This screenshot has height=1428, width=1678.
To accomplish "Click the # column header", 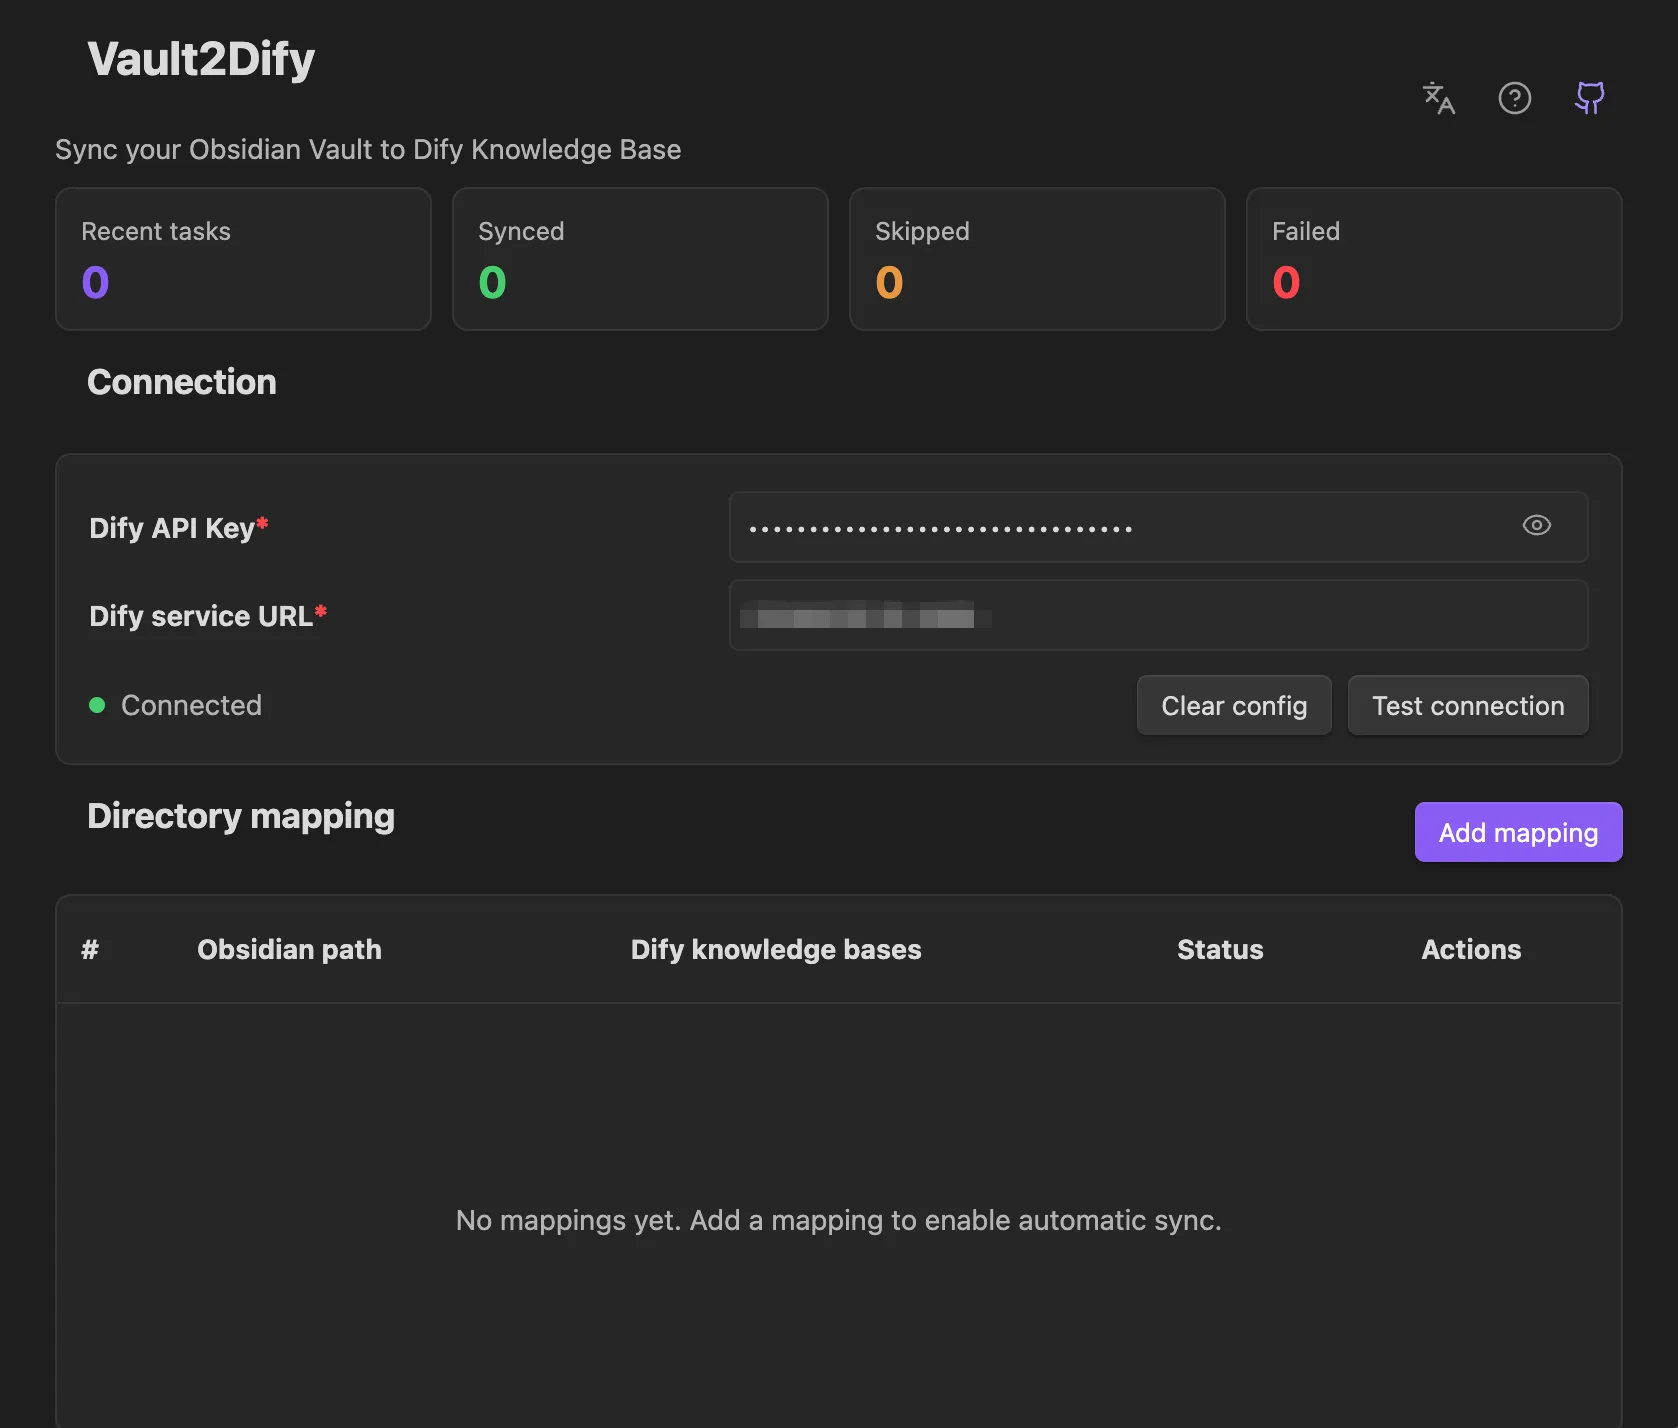I will [x=90, y=949].
